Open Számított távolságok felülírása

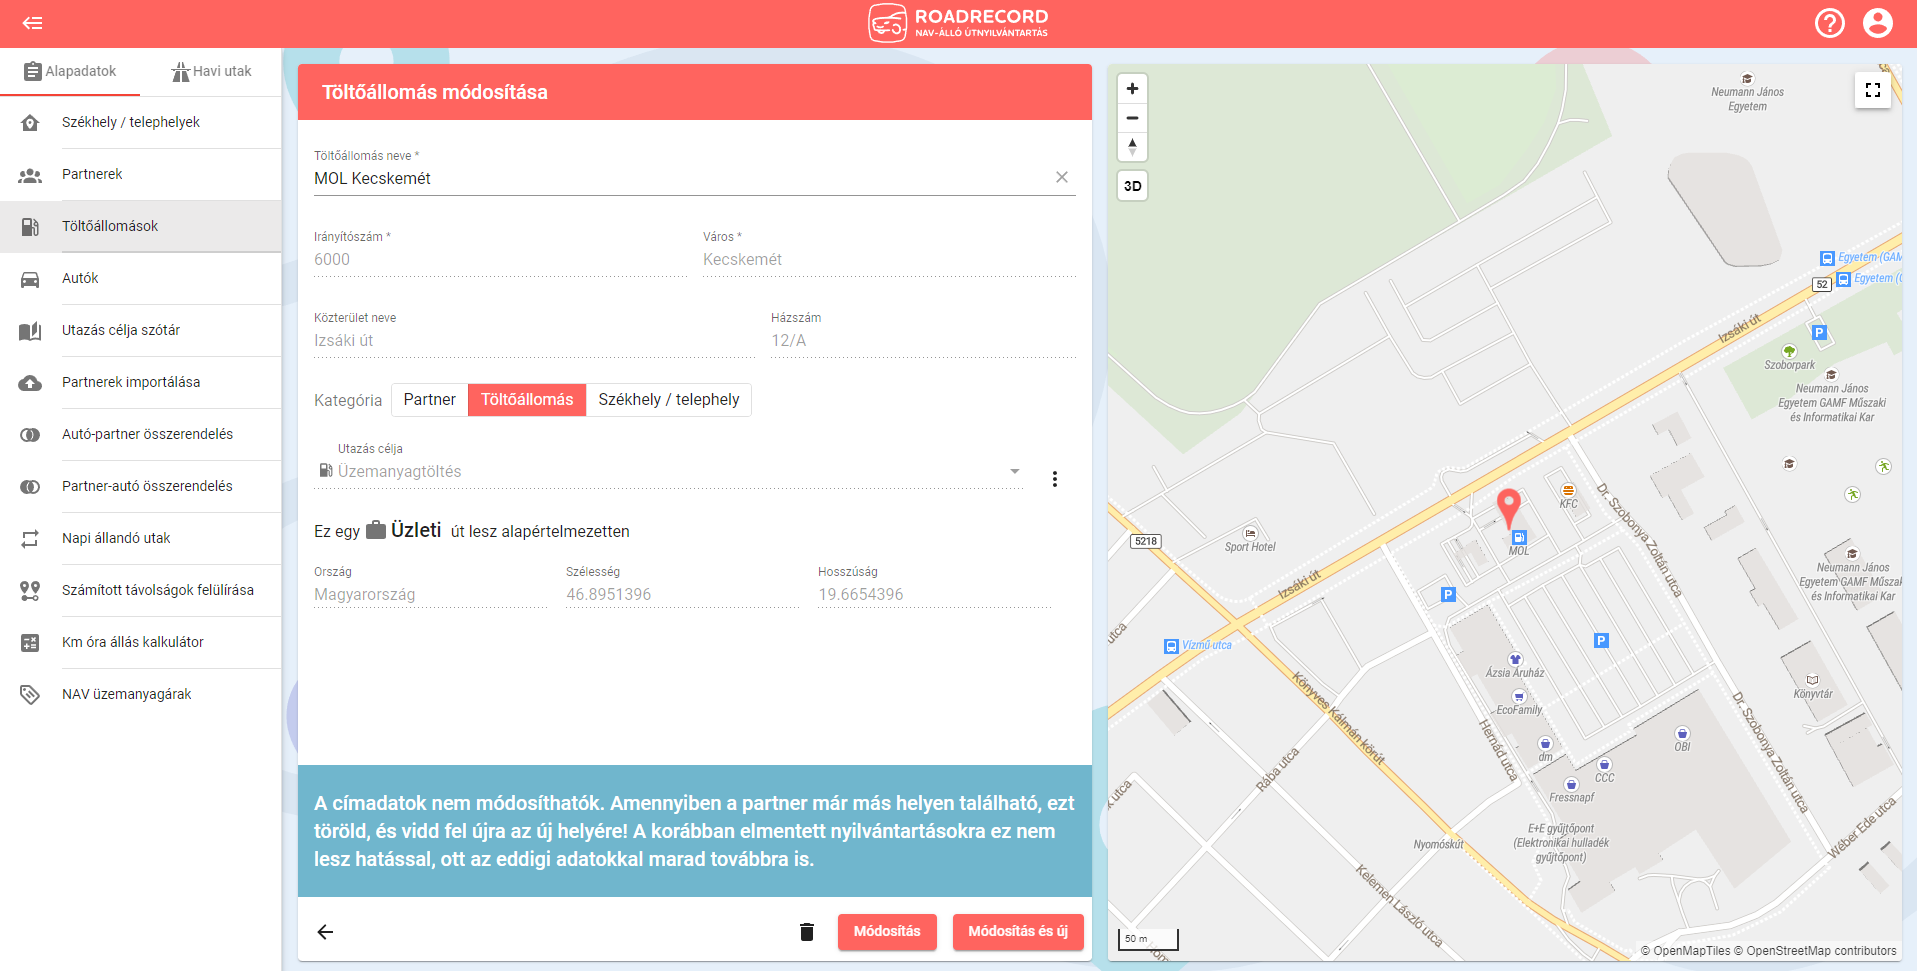pos(140,590)
